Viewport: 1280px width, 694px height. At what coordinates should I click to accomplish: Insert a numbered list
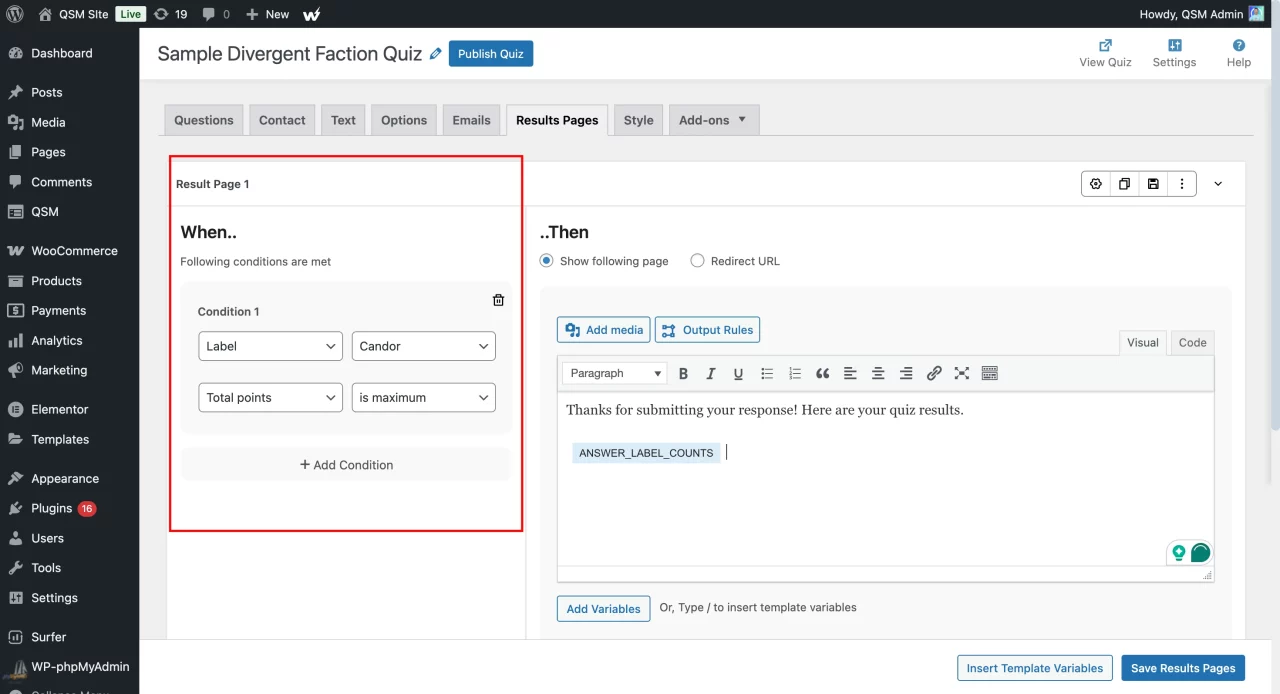(794, 373)
